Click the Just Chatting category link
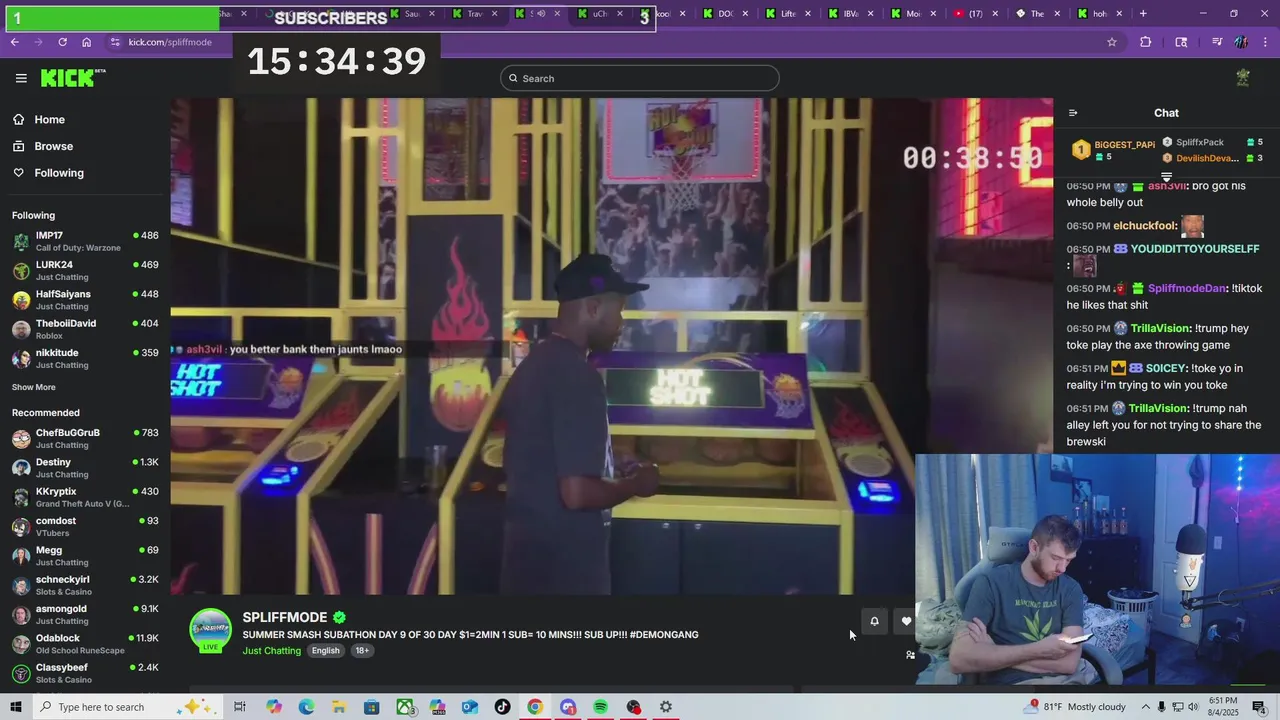1280x720 pixels. (x=271, y=651)
